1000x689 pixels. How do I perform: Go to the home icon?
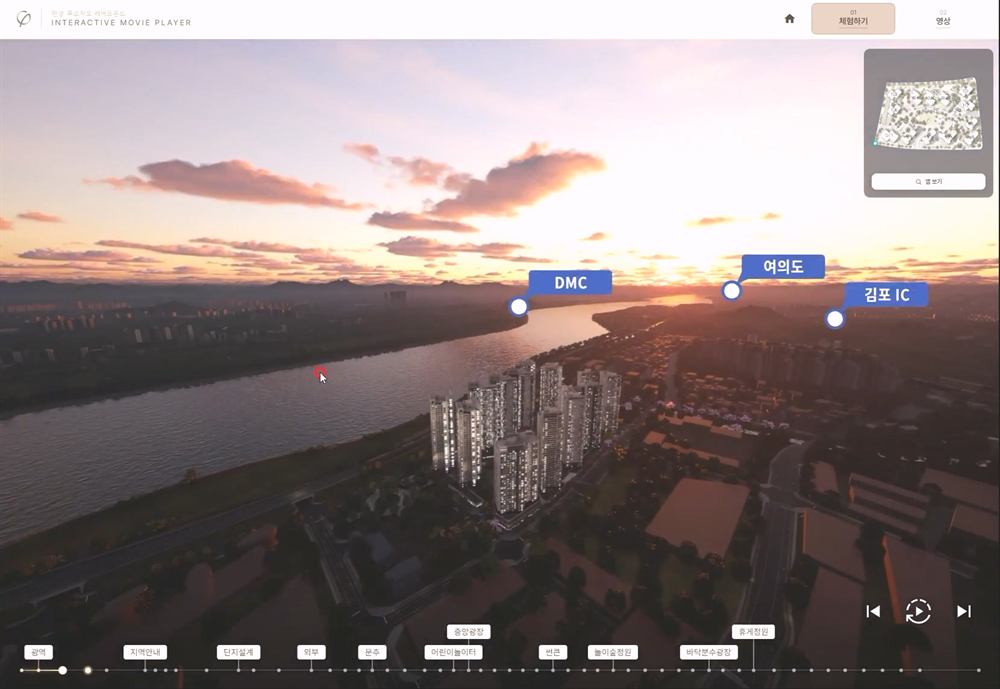click(790, 19)
